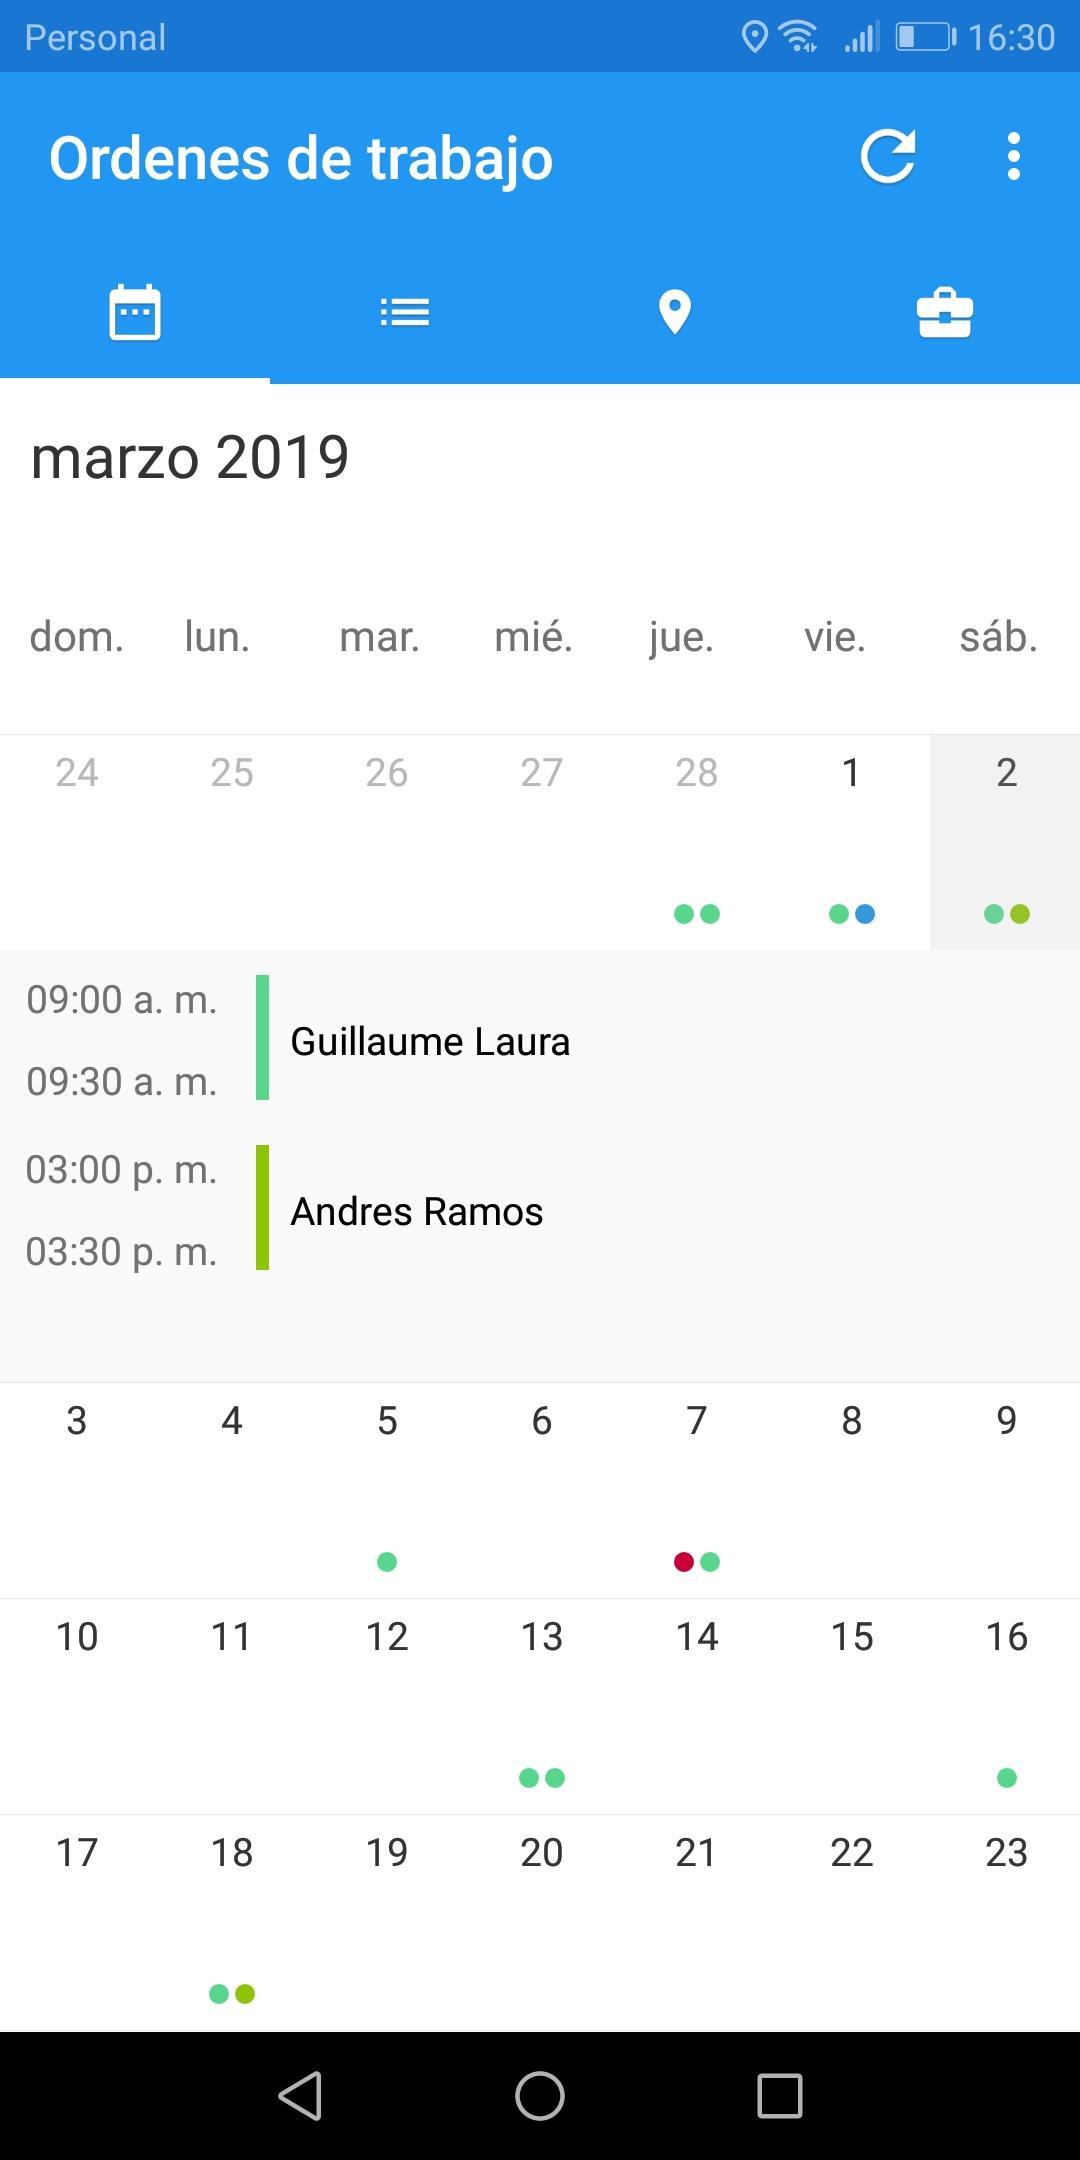Open the Guillaume Laura work order
Image resolution: width=1080 pixels, height=2160 pixels.
pyautogui.click(x=540, y=1040)
